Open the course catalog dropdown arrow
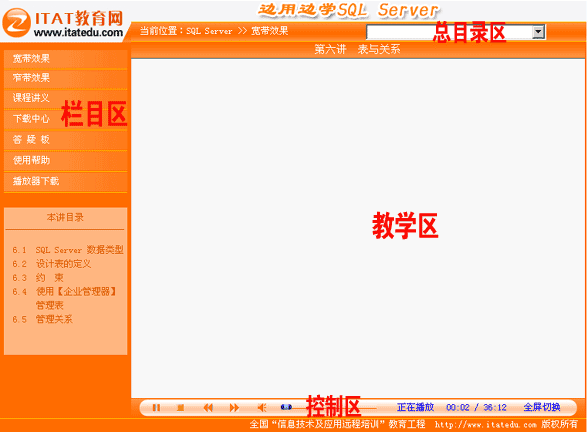The height and width of the screenshot is (432, 588). [538, 32]
